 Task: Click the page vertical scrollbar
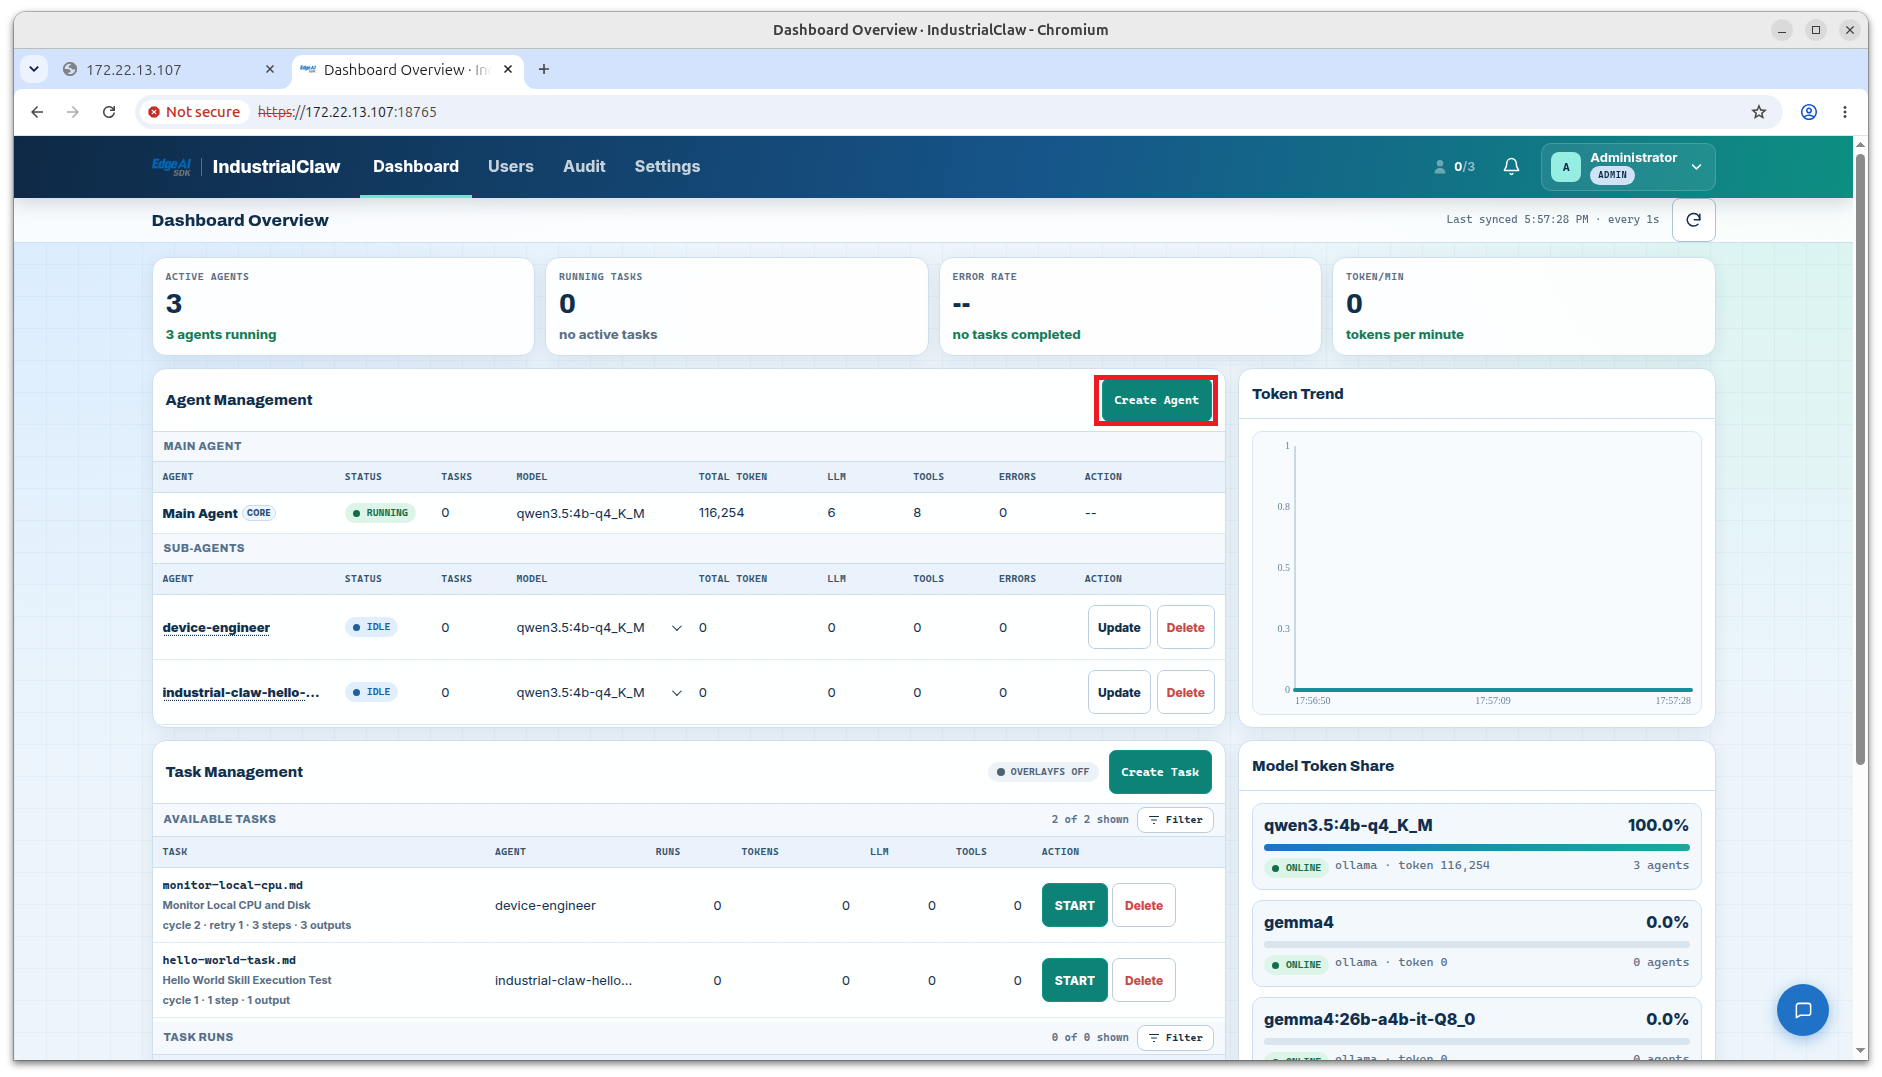(x=1860, y=460)
